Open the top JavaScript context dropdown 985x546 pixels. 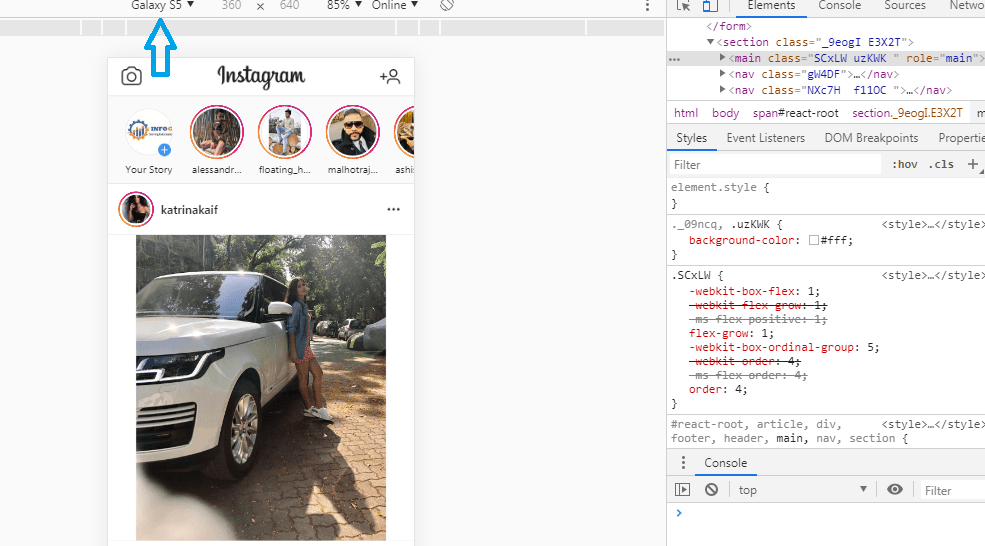802,489
